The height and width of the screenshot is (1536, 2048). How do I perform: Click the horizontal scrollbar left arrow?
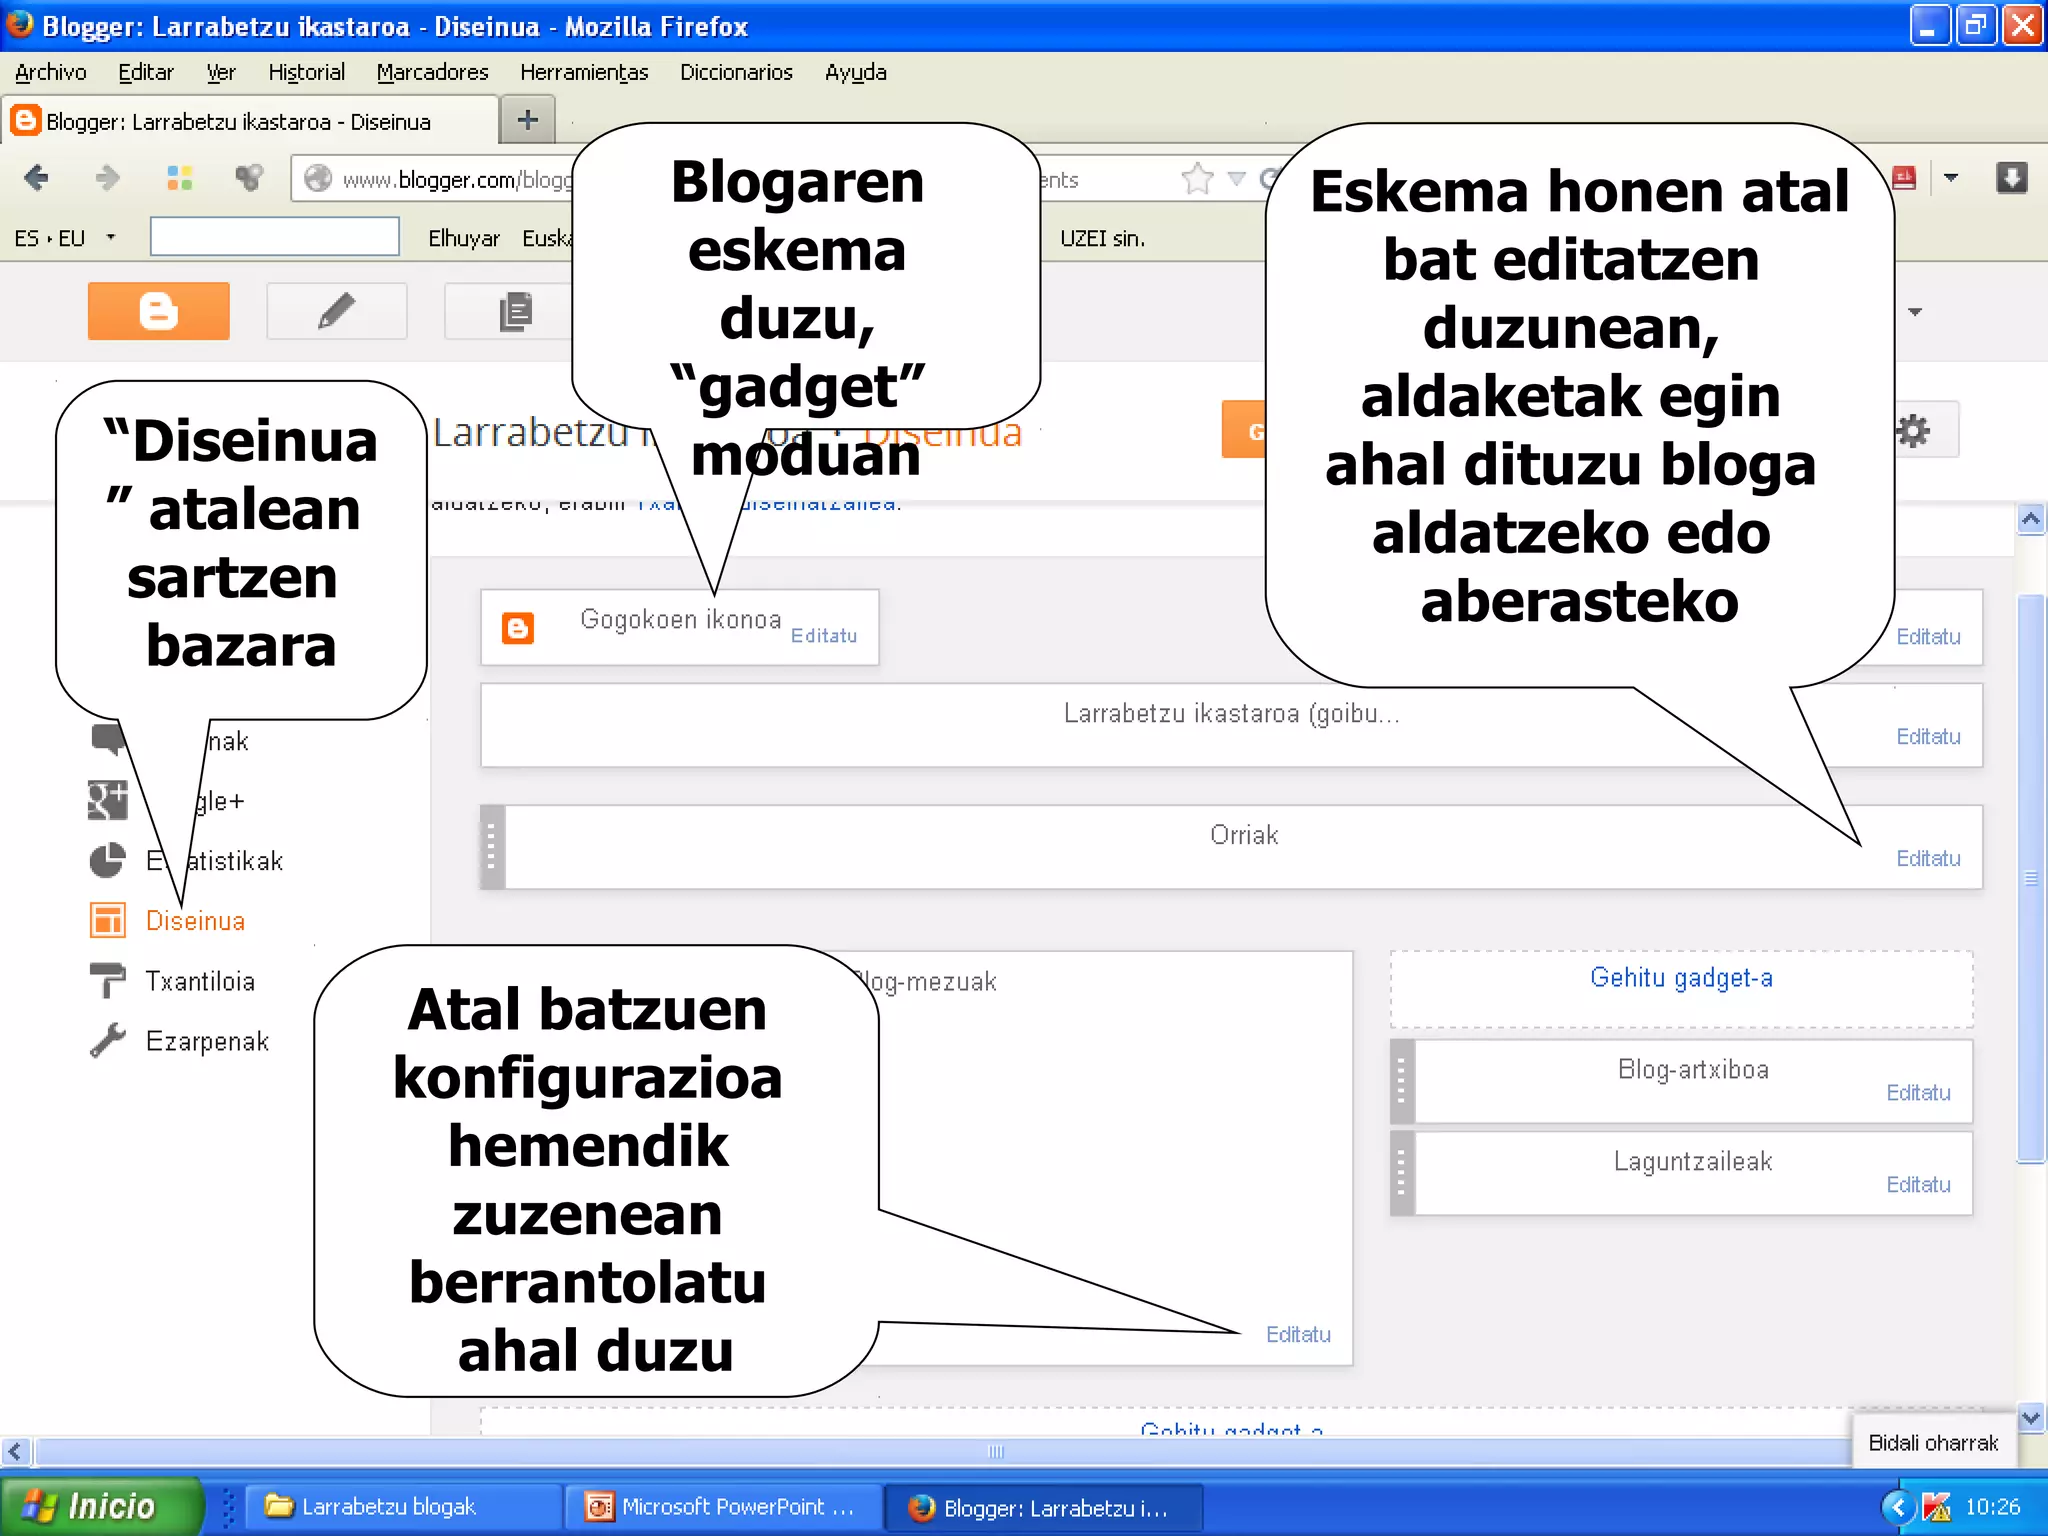pyautogui.click(x=15, y=1450)
